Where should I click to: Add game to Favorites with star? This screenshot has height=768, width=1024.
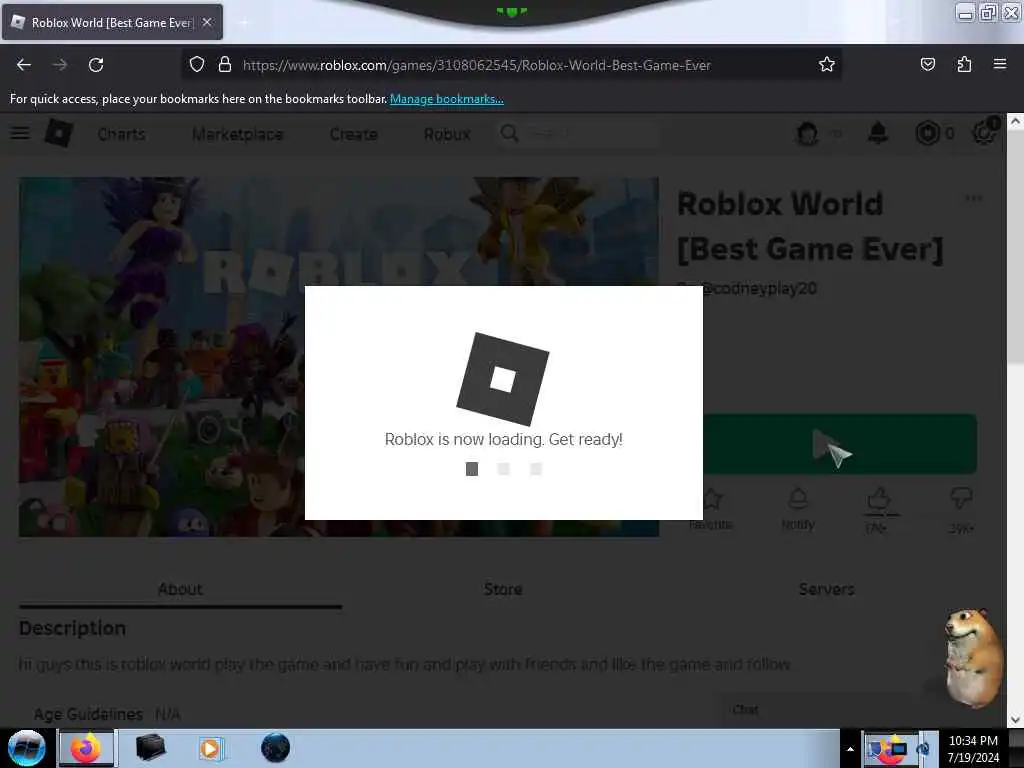711,507
